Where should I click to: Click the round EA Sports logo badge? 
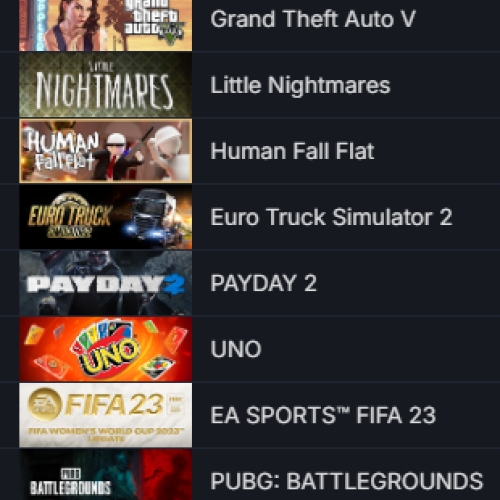45,405
